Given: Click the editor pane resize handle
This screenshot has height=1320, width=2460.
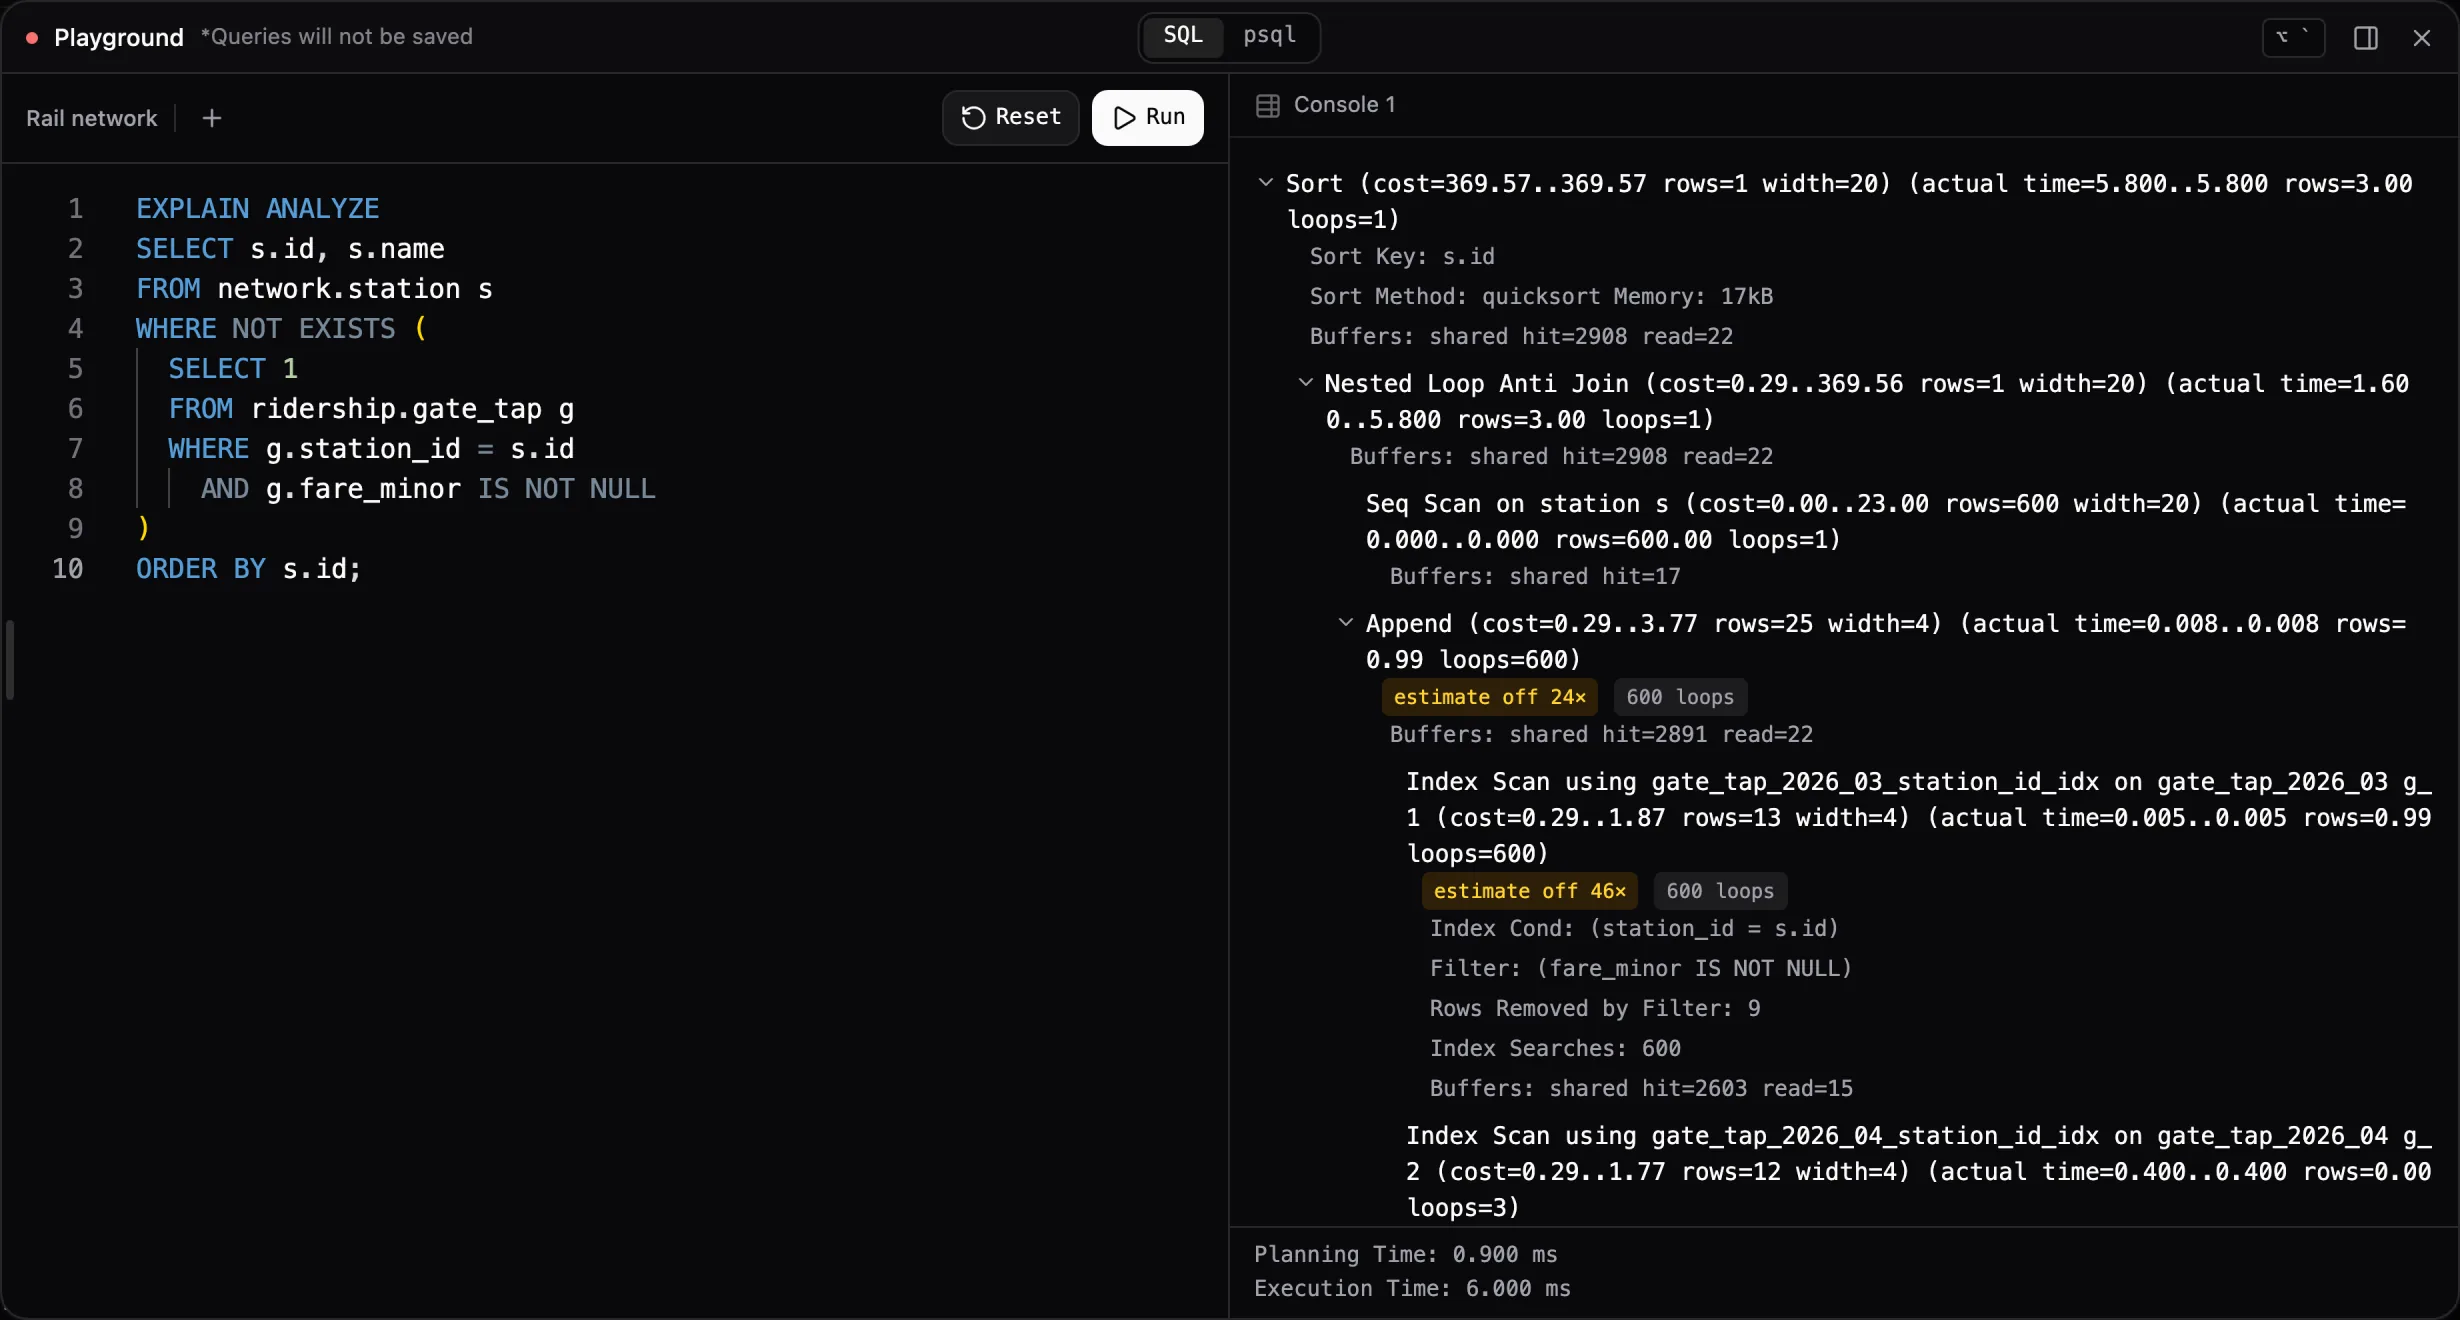Looking at the screenshot, I should 9,660.
